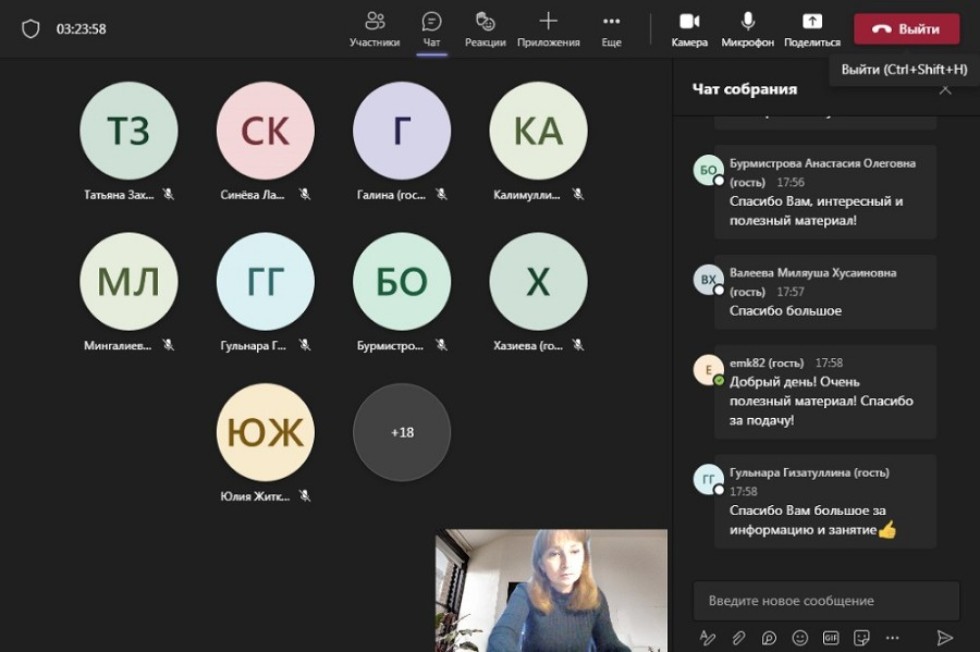Send the chat message with arrow icon

(944, 637)
